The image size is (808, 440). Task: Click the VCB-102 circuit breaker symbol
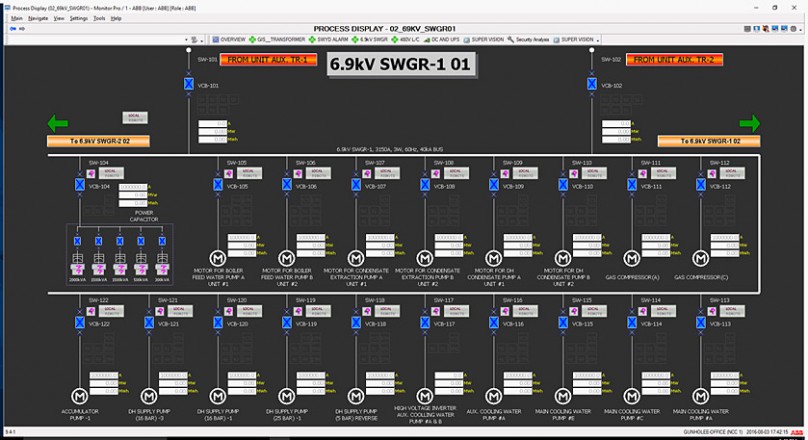click(x=592, y=84)
